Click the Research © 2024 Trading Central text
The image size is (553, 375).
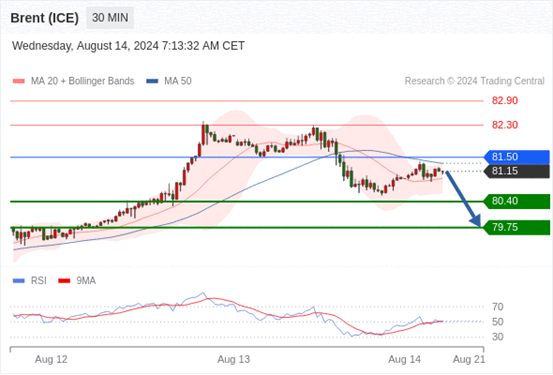click(474, 81)
